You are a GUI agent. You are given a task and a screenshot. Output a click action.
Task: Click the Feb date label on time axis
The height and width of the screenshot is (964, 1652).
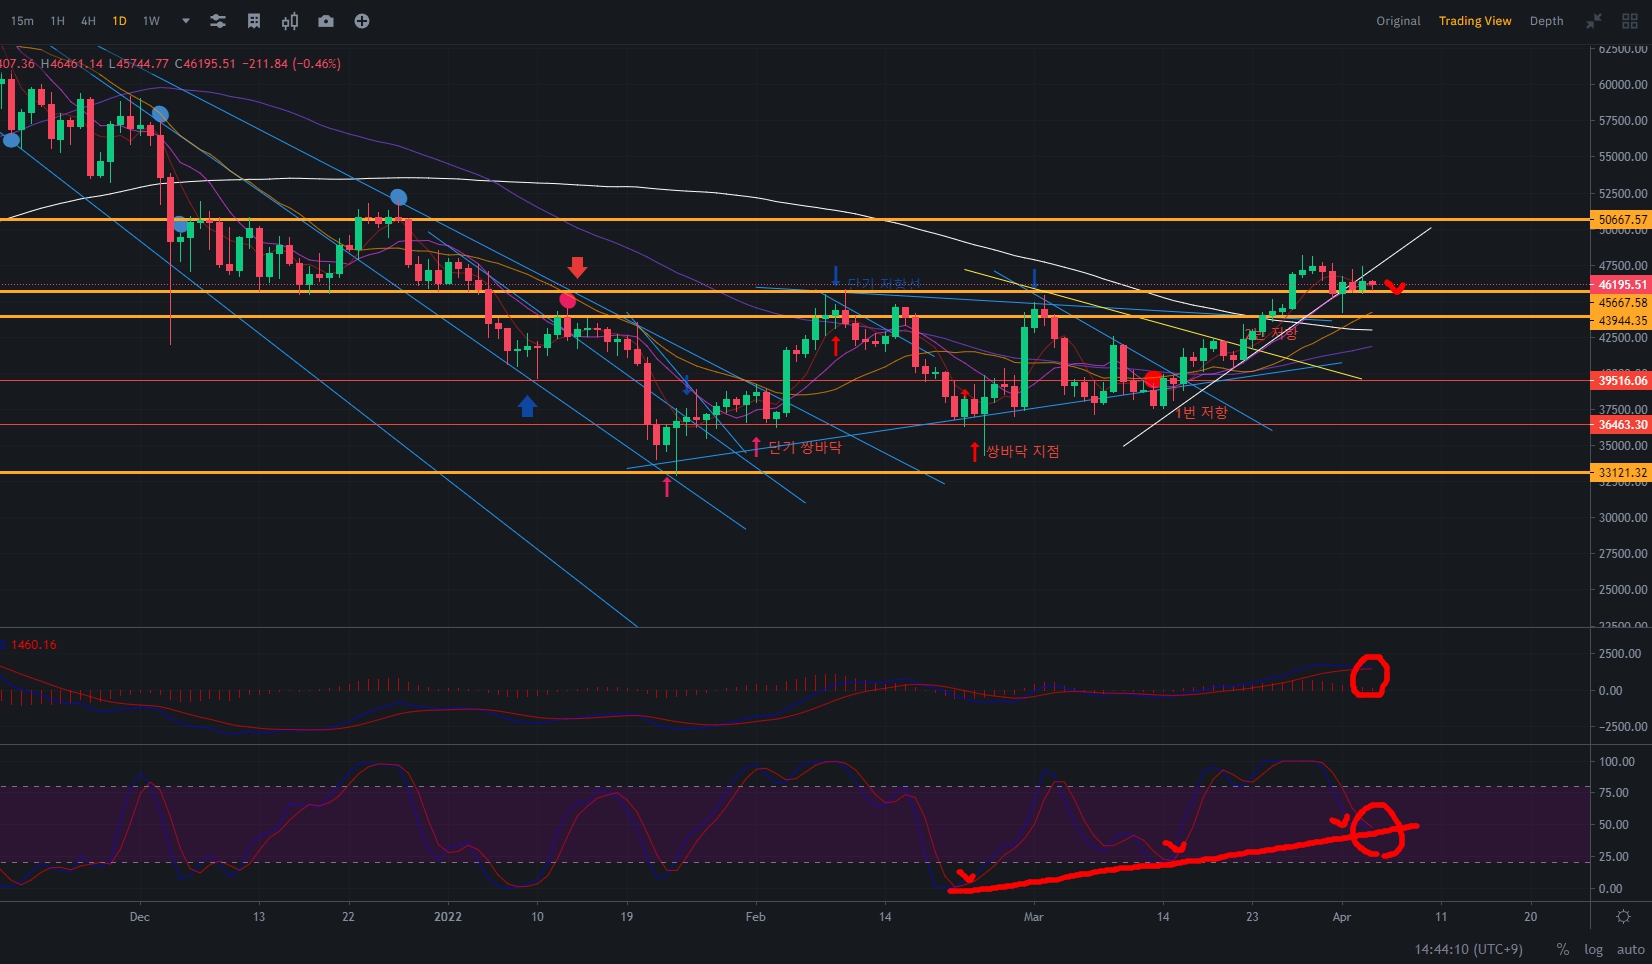[755, 917]
